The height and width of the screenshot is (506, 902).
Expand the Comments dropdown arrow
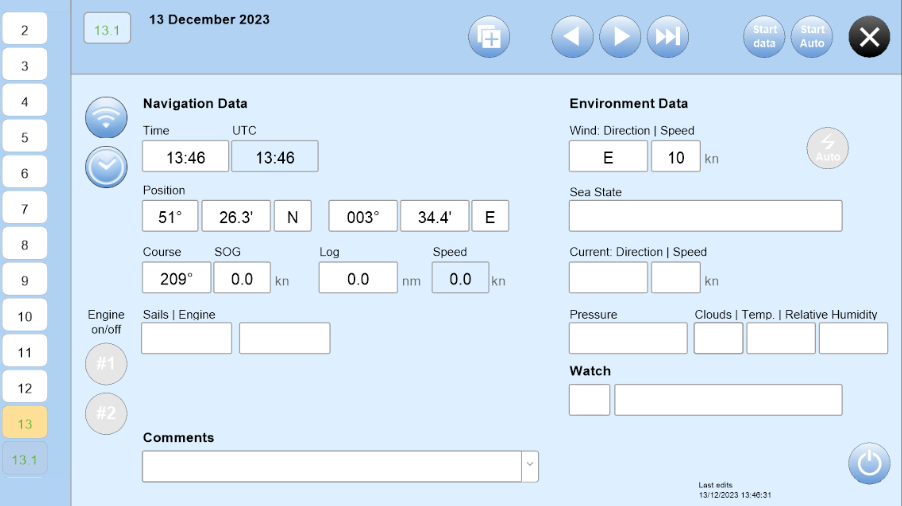tap(530, 466)
